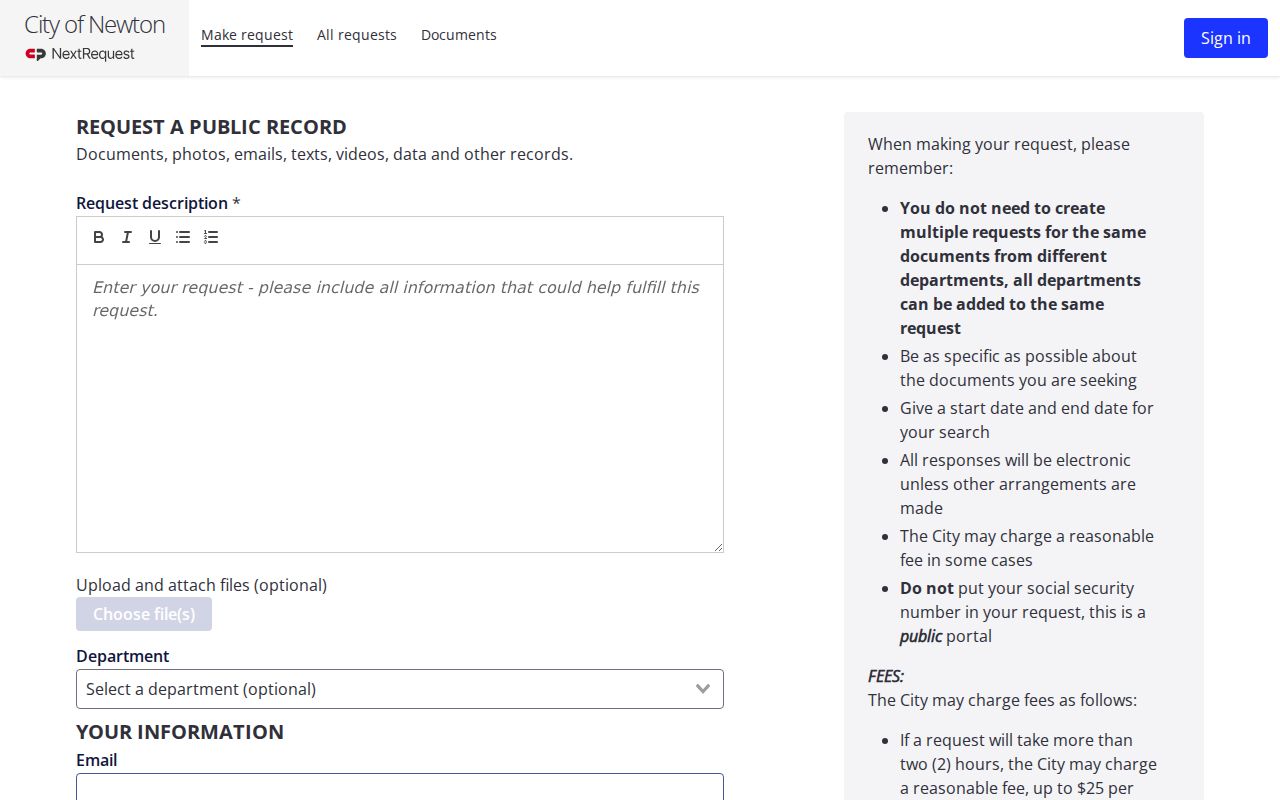1280x800 pixels.
Task: Insert a numbered list in the editor
Action: [x=211, y=237]
